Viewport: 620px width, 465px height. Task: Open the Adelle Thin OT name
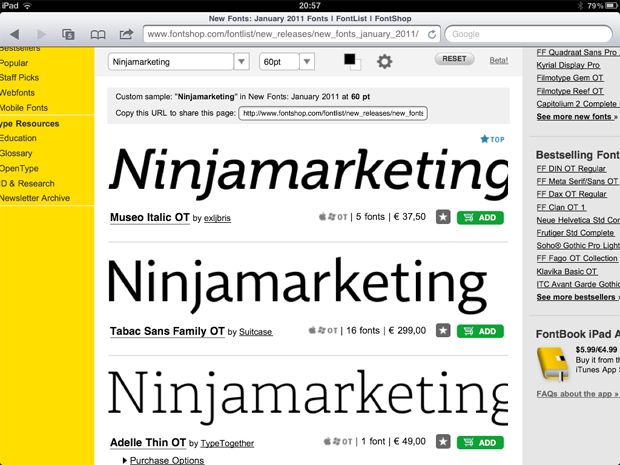[x=148, y=442]
